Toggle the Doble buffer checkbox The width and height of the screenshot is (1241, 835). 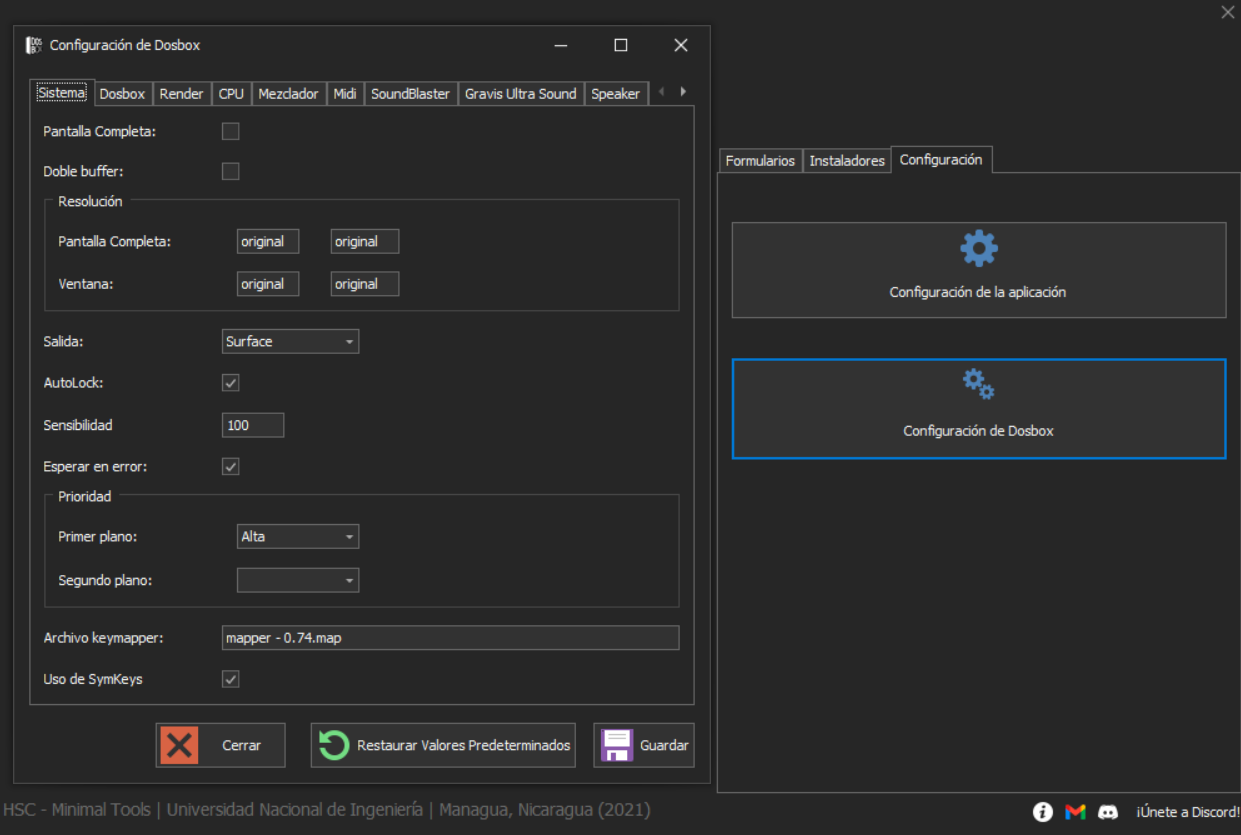pos(230,171)
